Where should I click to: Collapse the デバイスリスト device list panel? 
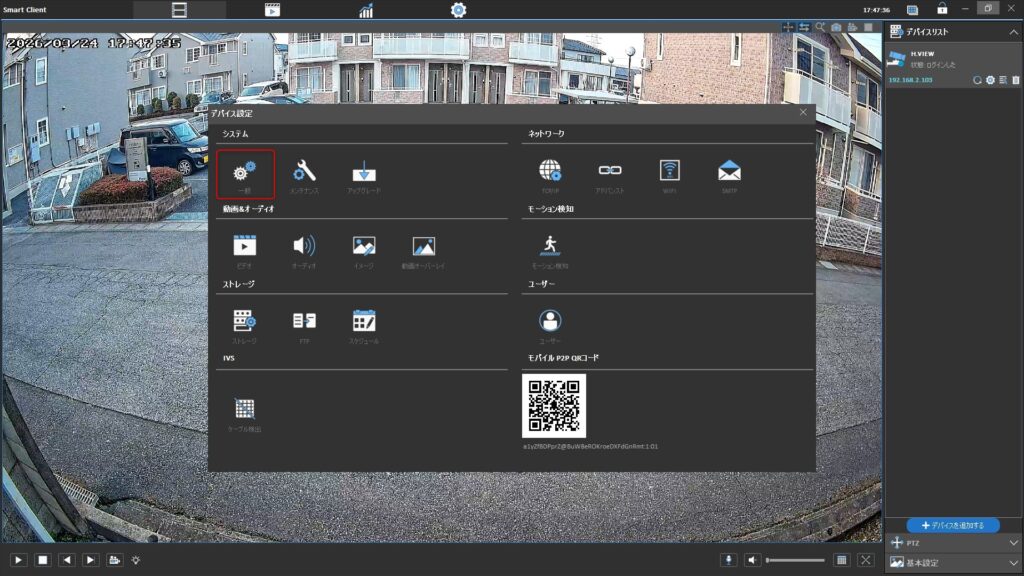(x=1013, y=32)
